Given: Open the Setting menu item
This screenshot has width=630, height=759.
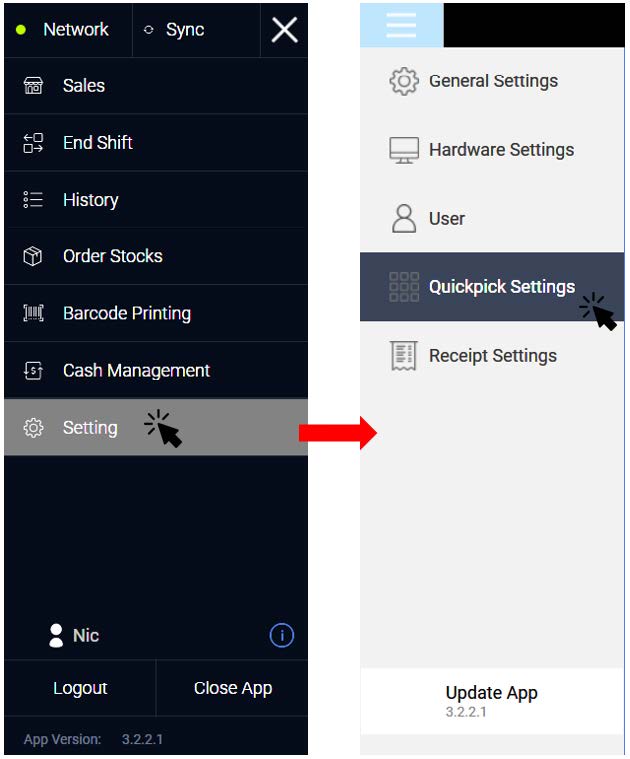Looking at the screenshot, I should [x=156, y=427].
